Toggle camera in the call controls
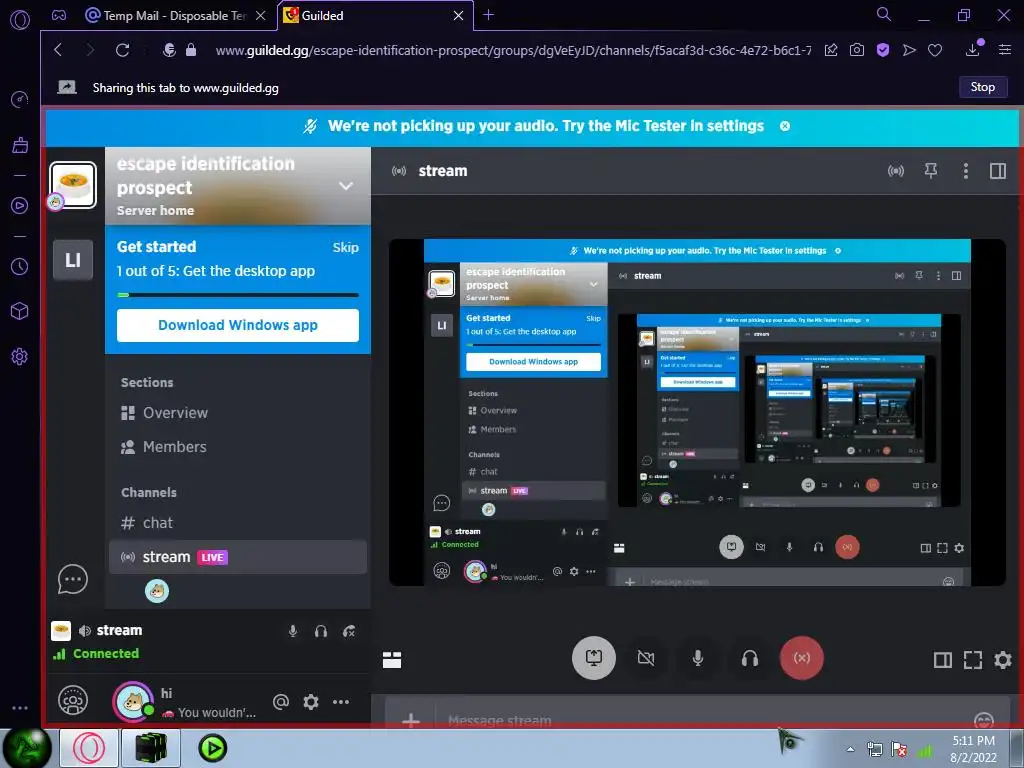The width and height of the screenshot is (1024, 768). [x=646, y=658]
